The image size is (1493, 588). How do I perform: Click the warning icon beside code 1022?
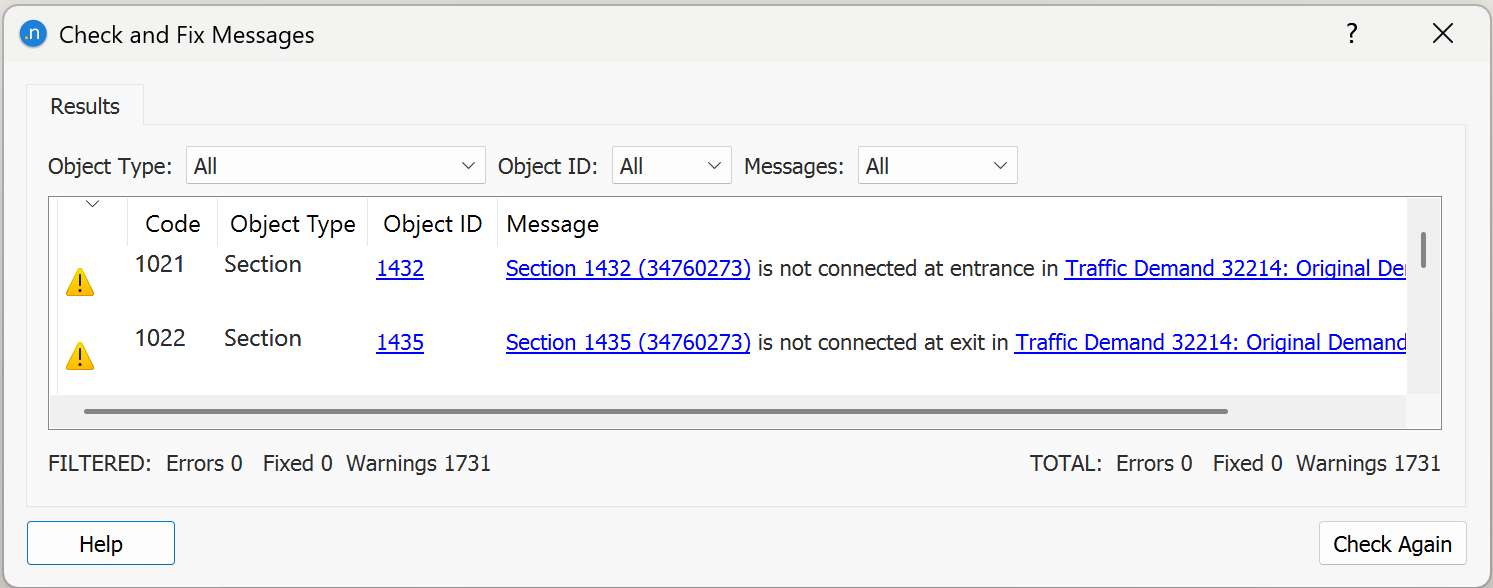[x=80, y=355]
